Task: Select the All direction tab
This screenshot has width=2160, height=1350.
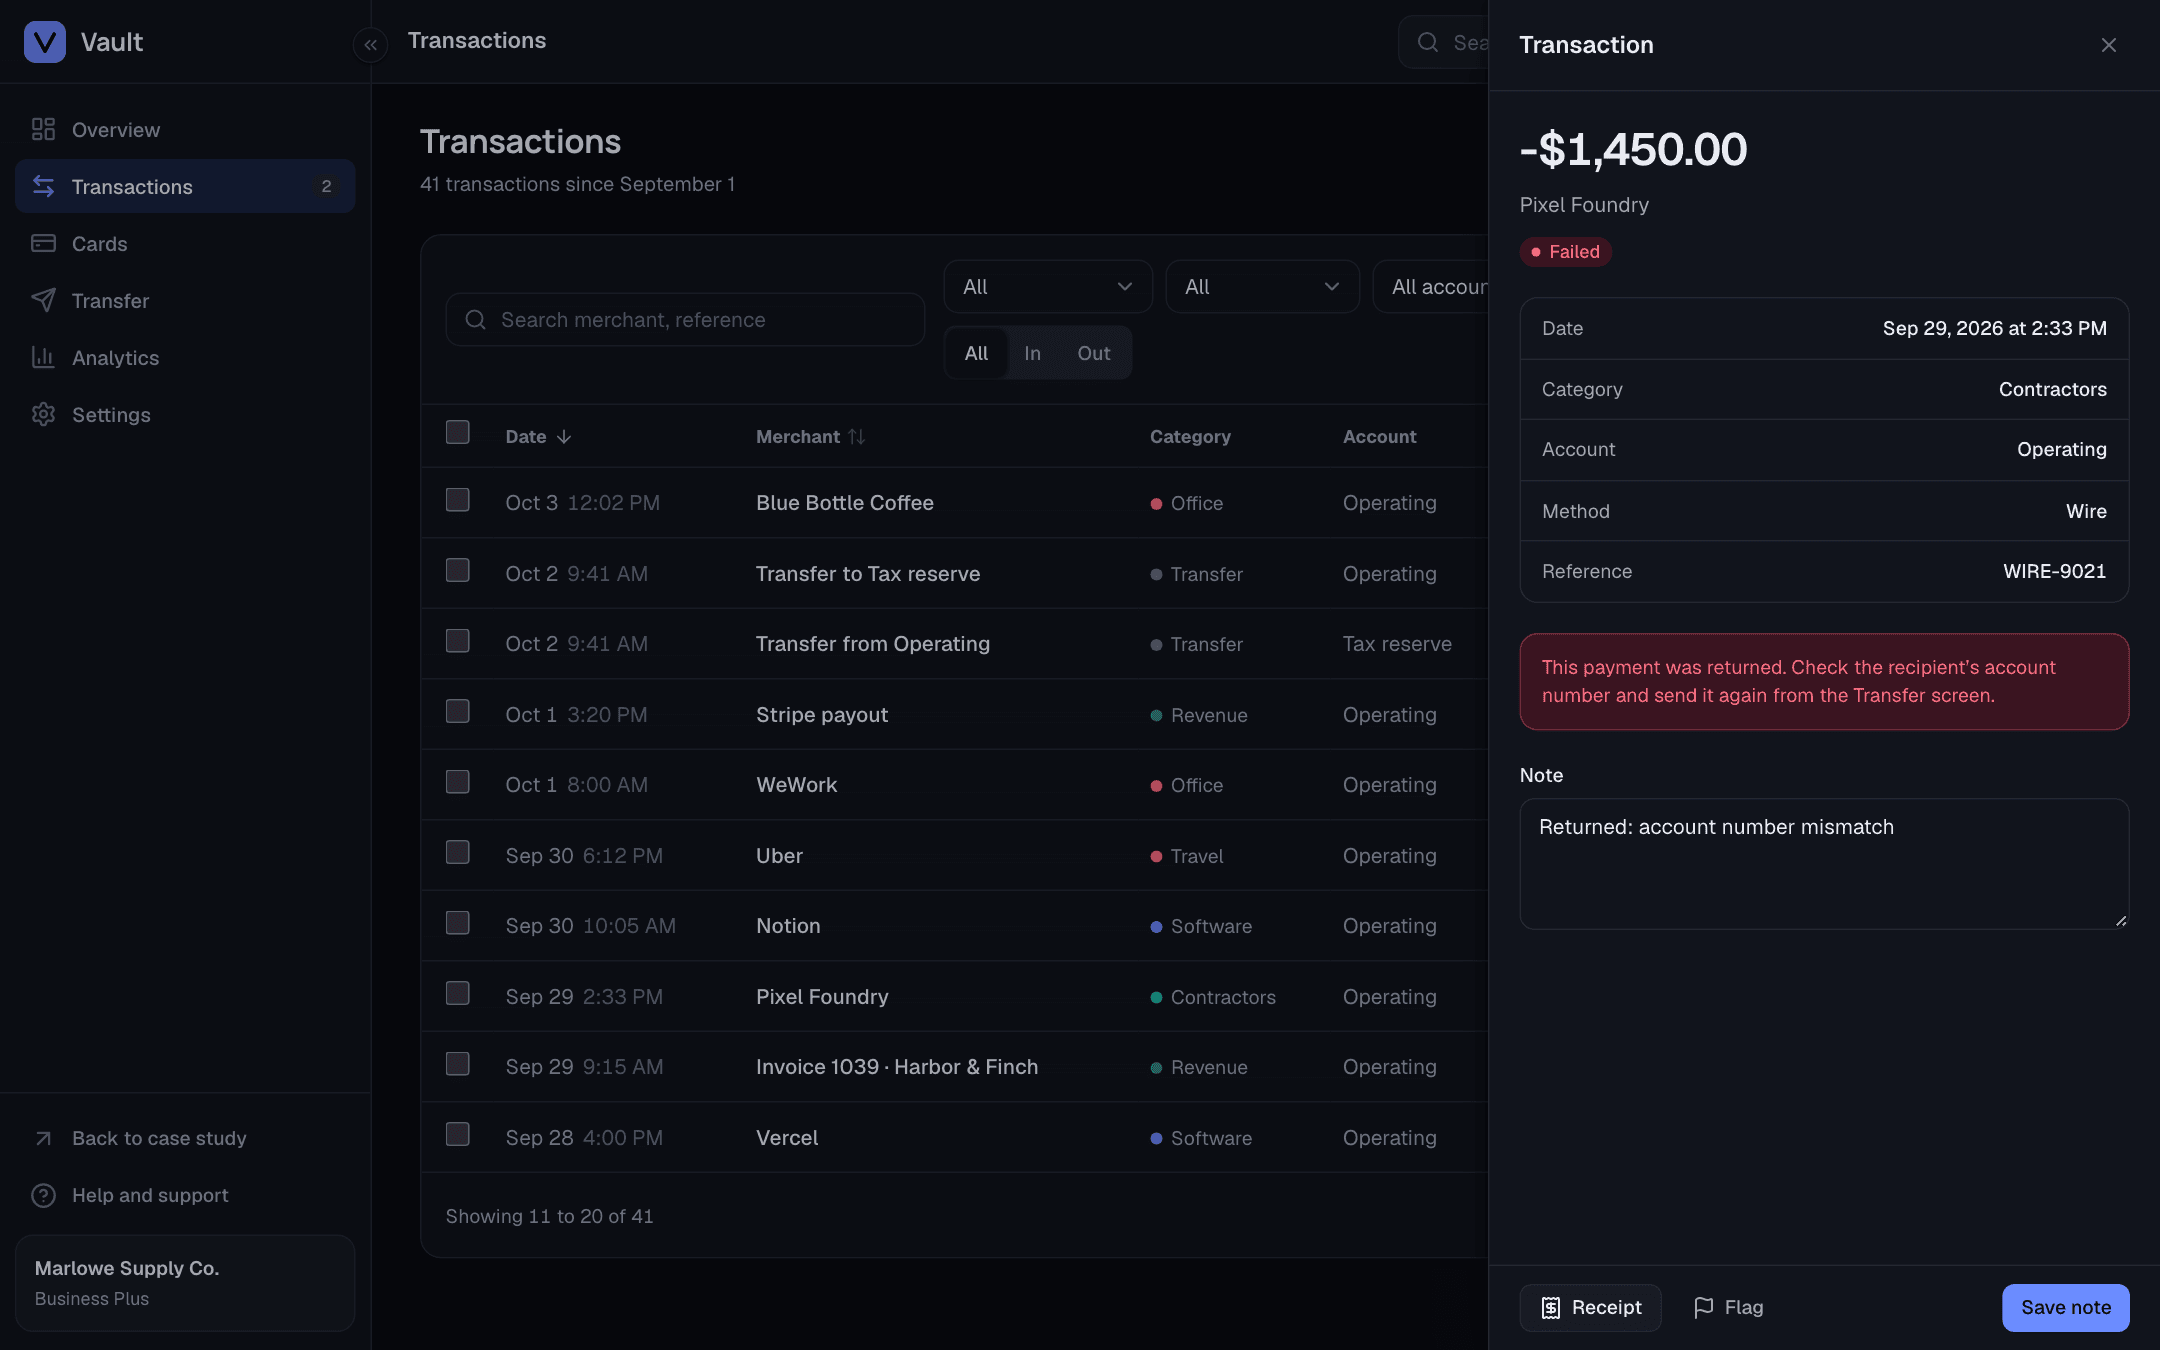Action: tap(976, 353)
